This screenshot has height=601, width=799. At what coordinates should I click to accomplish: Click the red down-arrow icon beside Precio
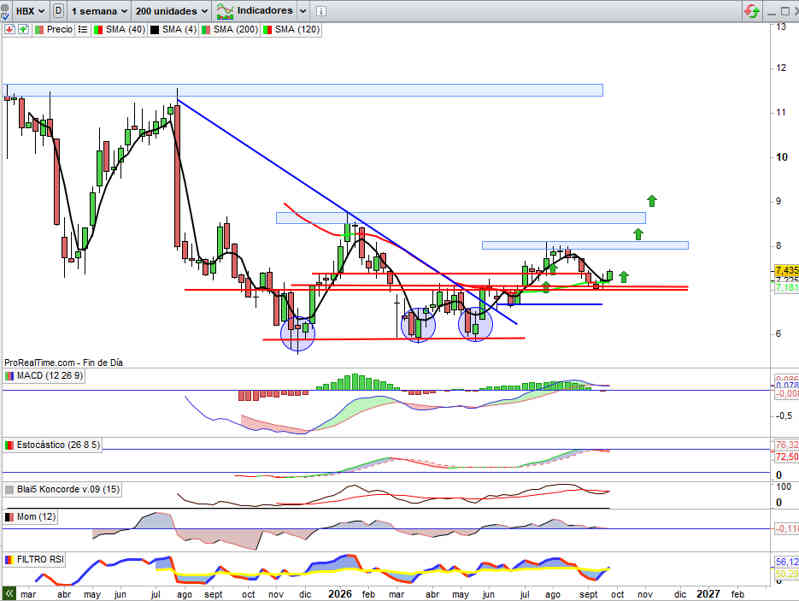coord(10,30)
